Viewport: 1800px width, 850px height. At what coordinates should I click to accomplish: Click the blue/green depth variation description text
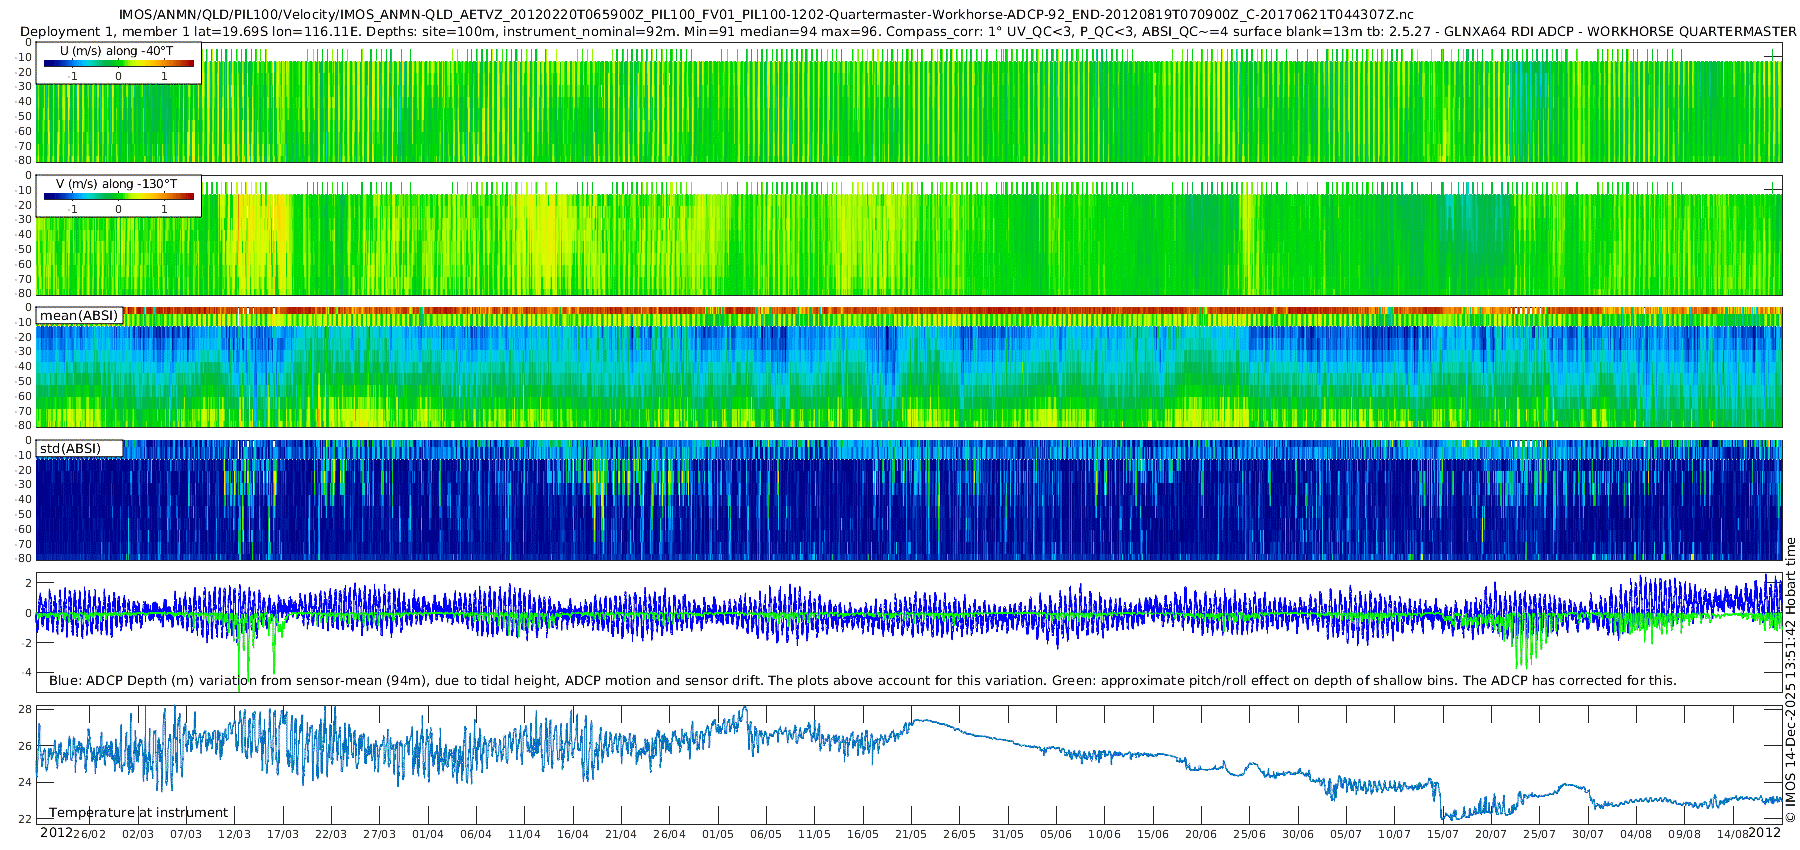862,681
